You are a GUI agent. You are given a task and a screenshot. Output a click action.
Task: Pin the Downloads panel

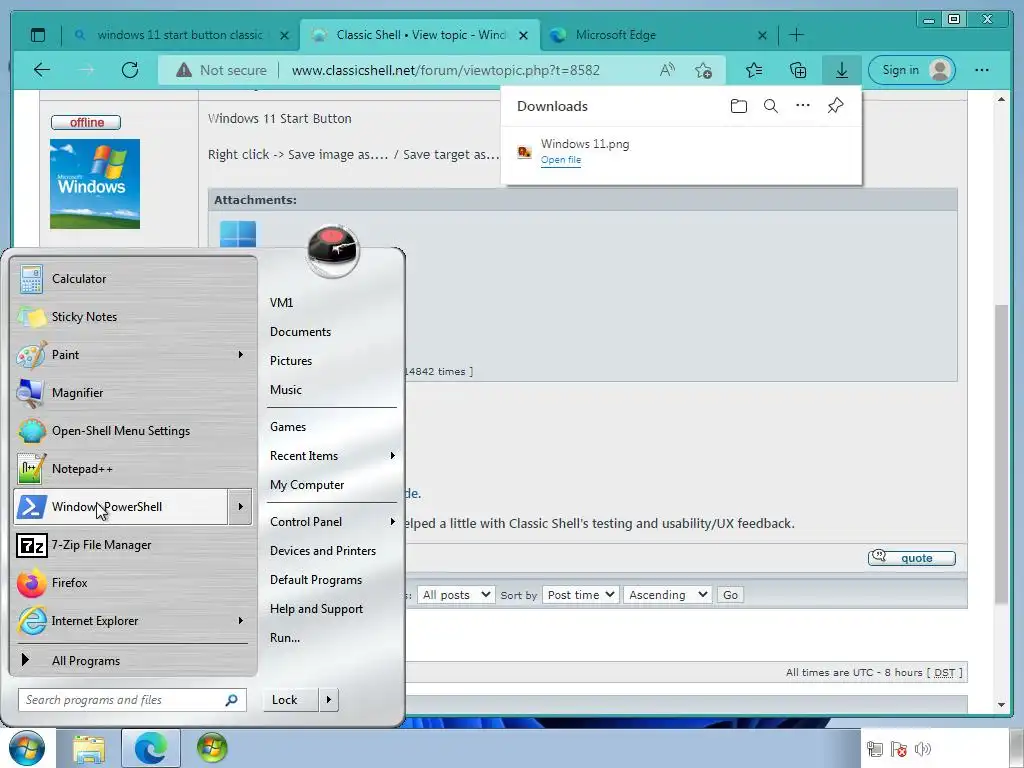pyautogui.click(x=835, y=106)
